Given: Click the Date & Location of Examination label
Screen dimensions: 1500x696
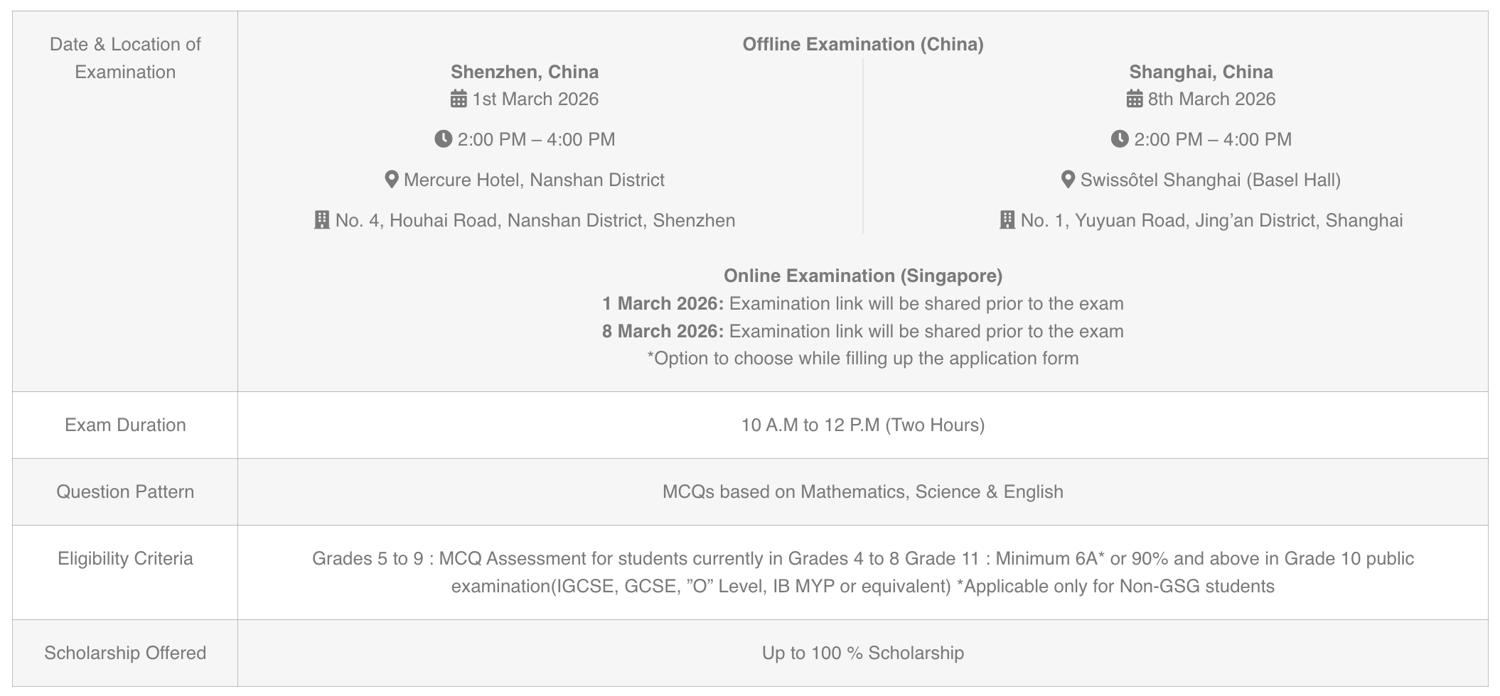Looking at the screenshot, I should (125, 58).
